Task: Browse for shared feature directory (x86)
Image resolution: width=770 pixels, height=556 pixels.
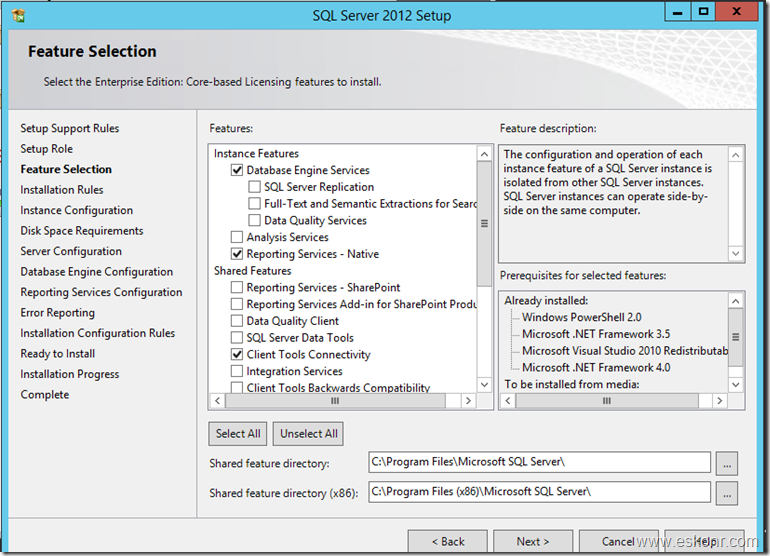Action: pos(727,494)
